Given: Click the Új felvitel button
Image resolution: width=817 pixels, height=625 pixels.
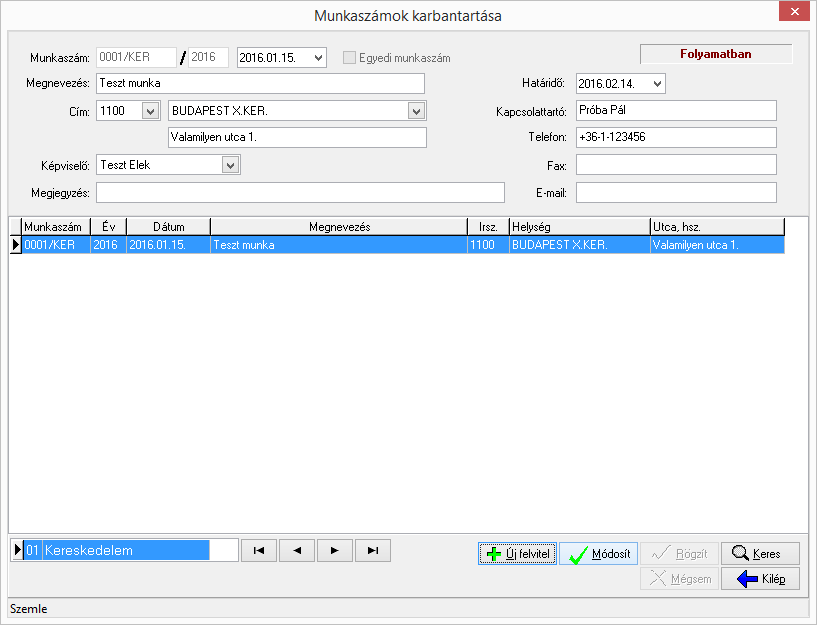Looking at the screenshot, I should coord(517,554).
